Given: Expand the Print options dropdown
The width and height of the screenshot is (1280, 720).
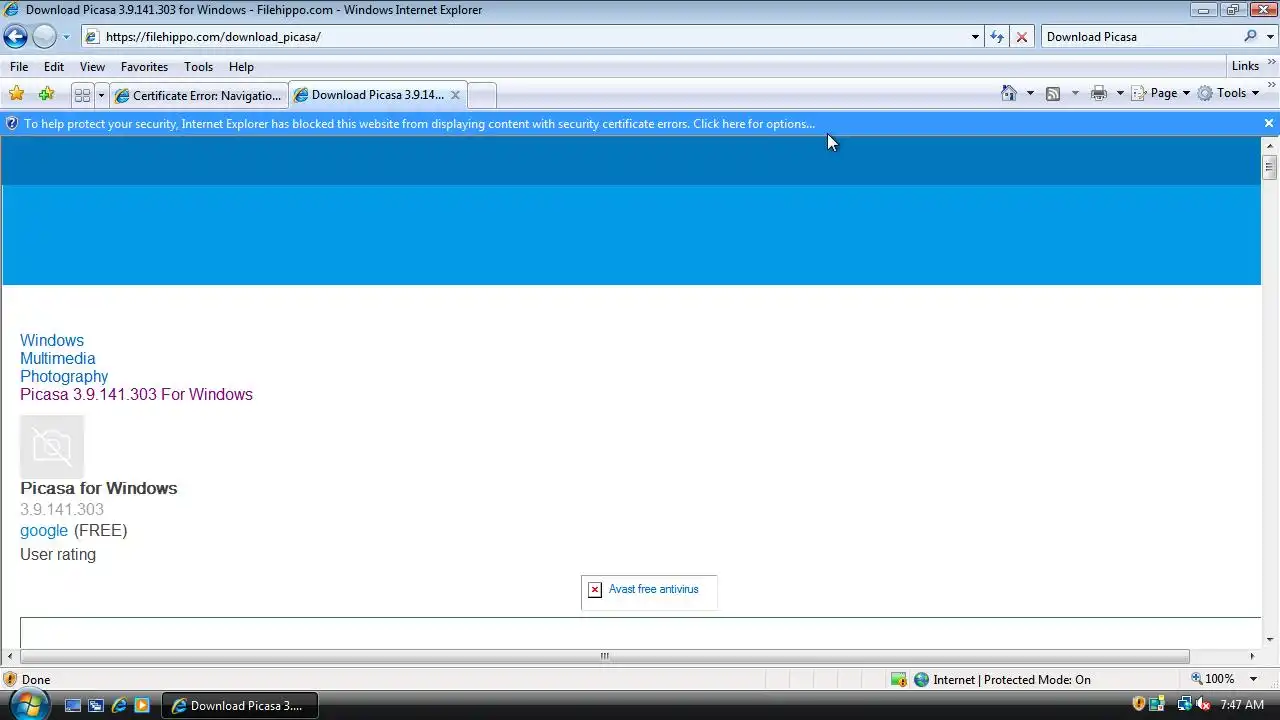Looking at the screenshot, I should tap(1120, 93).
